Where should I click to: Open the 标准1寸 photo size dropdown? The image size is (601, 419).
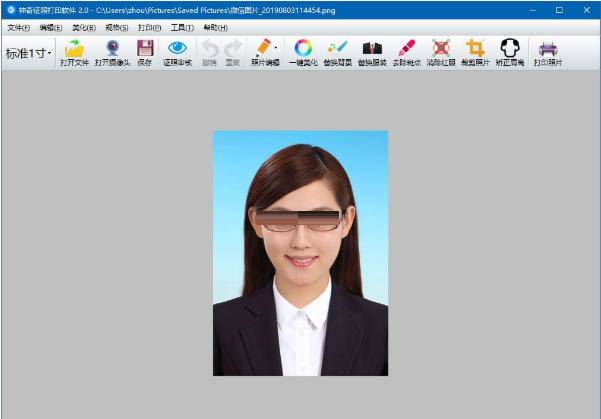pyautogui.click(x=28, y=52)
